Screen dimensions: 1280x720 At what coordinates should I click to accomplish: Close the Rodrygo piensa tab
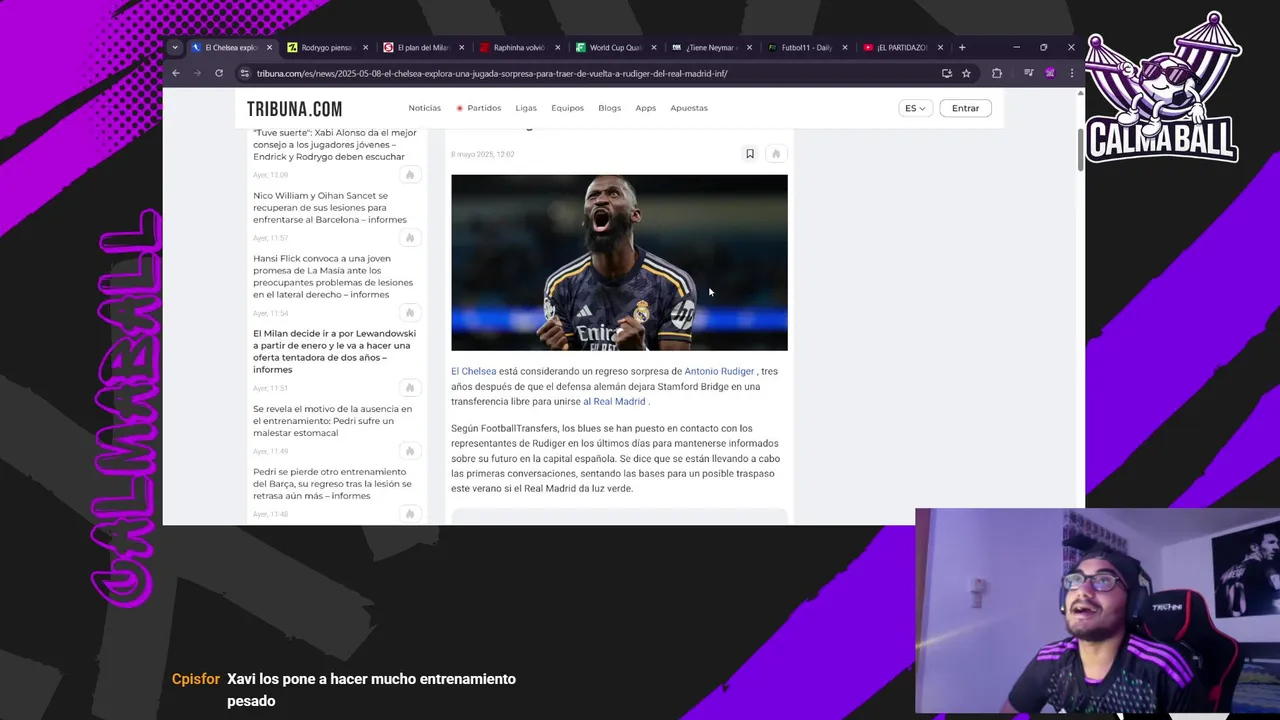tap(365, 47)
